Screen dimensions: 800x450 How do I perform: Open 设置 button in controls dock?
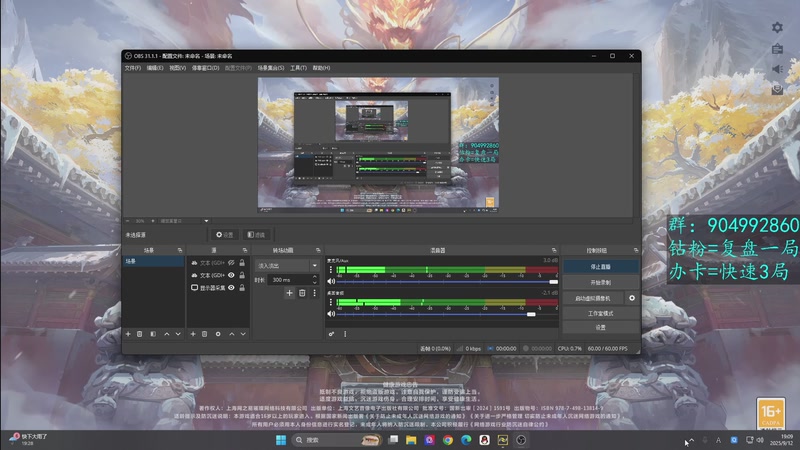tap(601, 327)
